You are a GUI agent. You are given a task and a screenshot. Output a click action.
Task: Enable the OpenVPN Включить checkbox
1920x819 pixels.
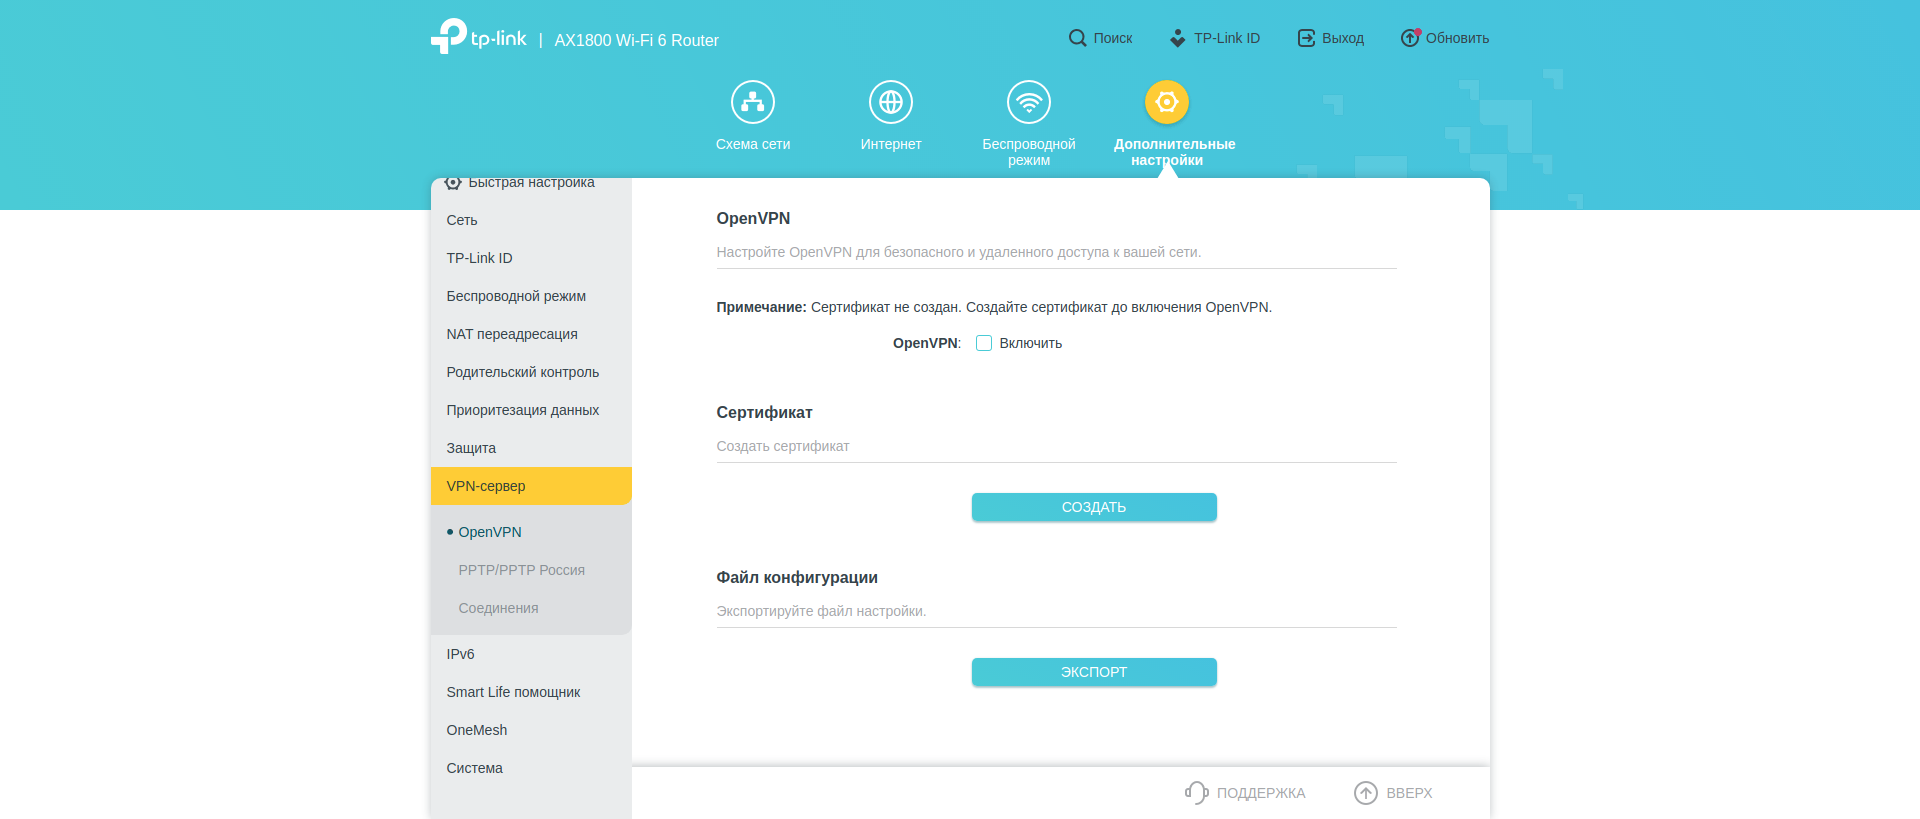coord(984,343)
